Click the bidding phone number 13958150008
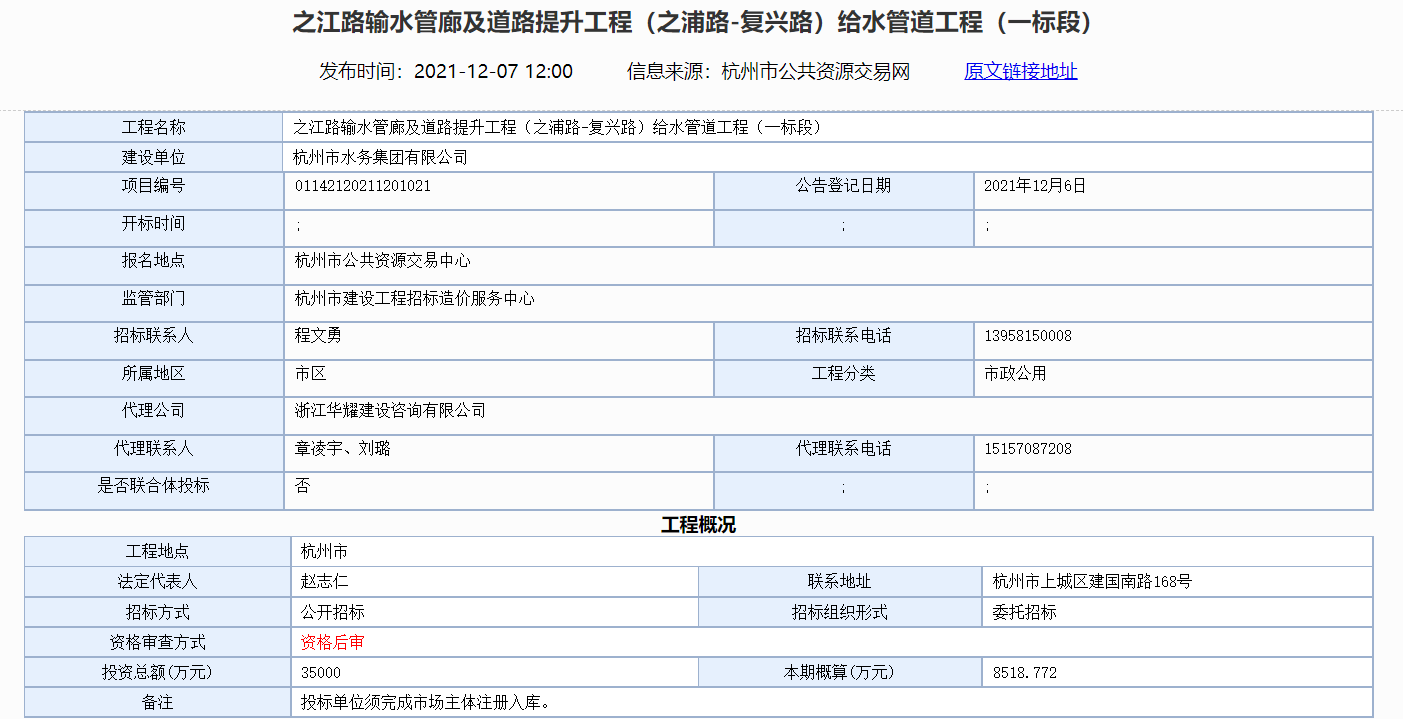1403x719 pixels. click(x=1027, y=336)
